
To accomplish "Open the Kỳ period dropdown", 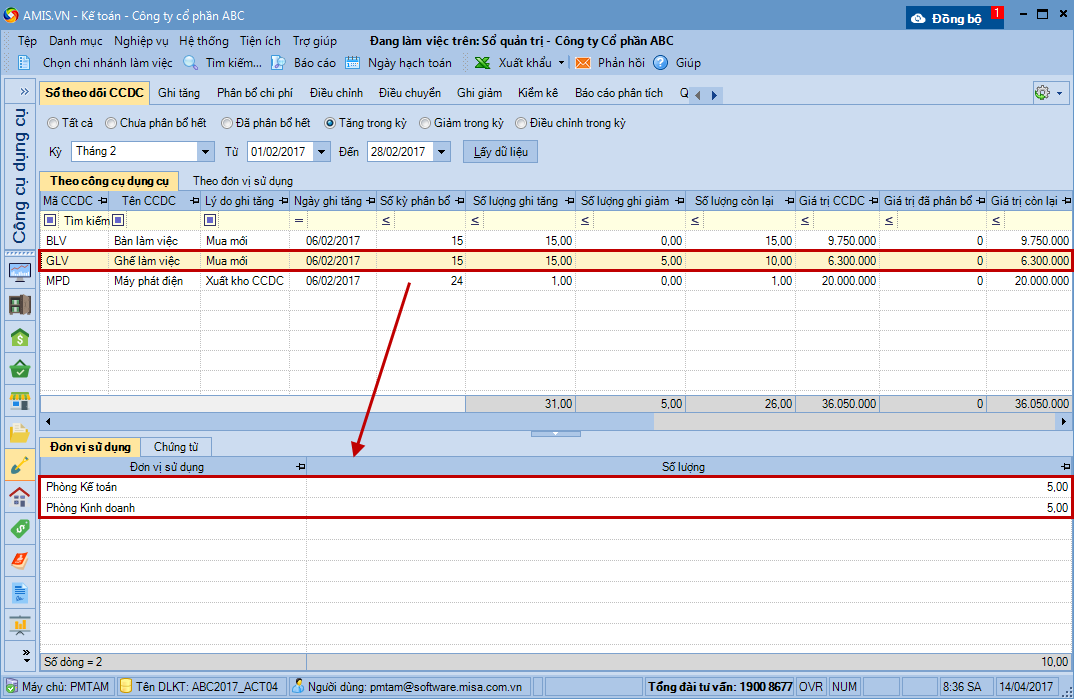I will pos(206,152).
